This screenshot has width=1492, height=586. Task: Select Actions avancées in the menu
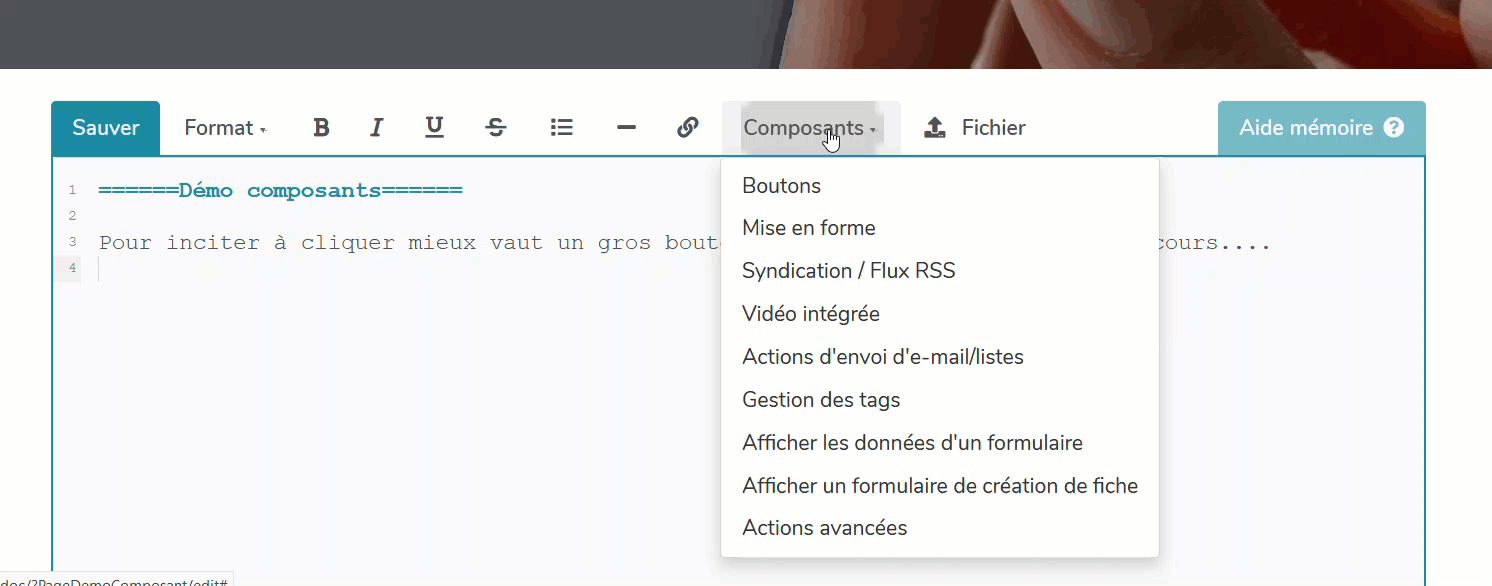coord(824,527)
